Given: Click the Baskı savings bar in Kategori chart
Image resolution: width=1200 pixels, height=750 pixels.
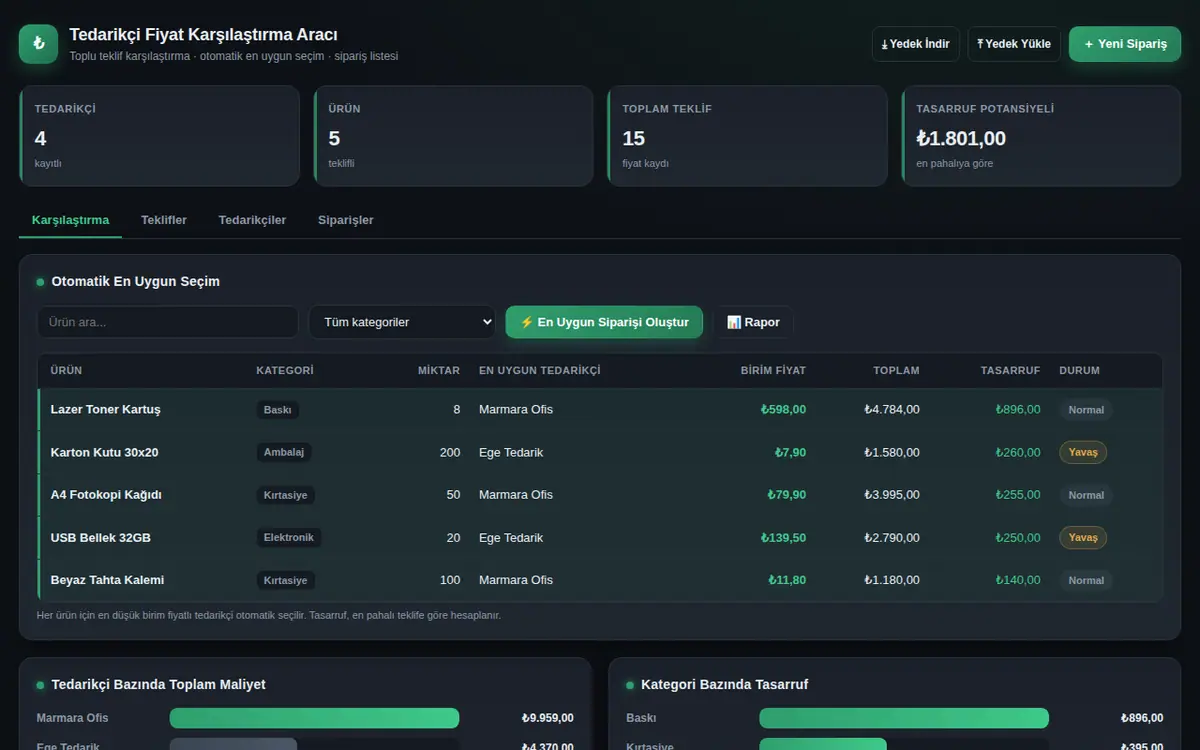Looking at the screenshot, I should coord(904,718).
